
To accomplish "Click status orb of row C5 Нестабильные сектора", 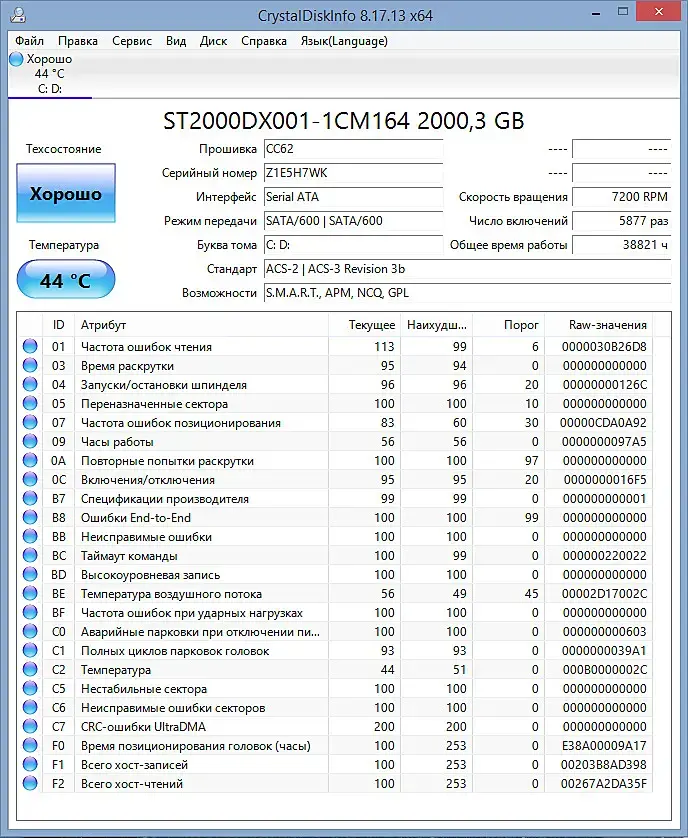I will pos(30,688).
